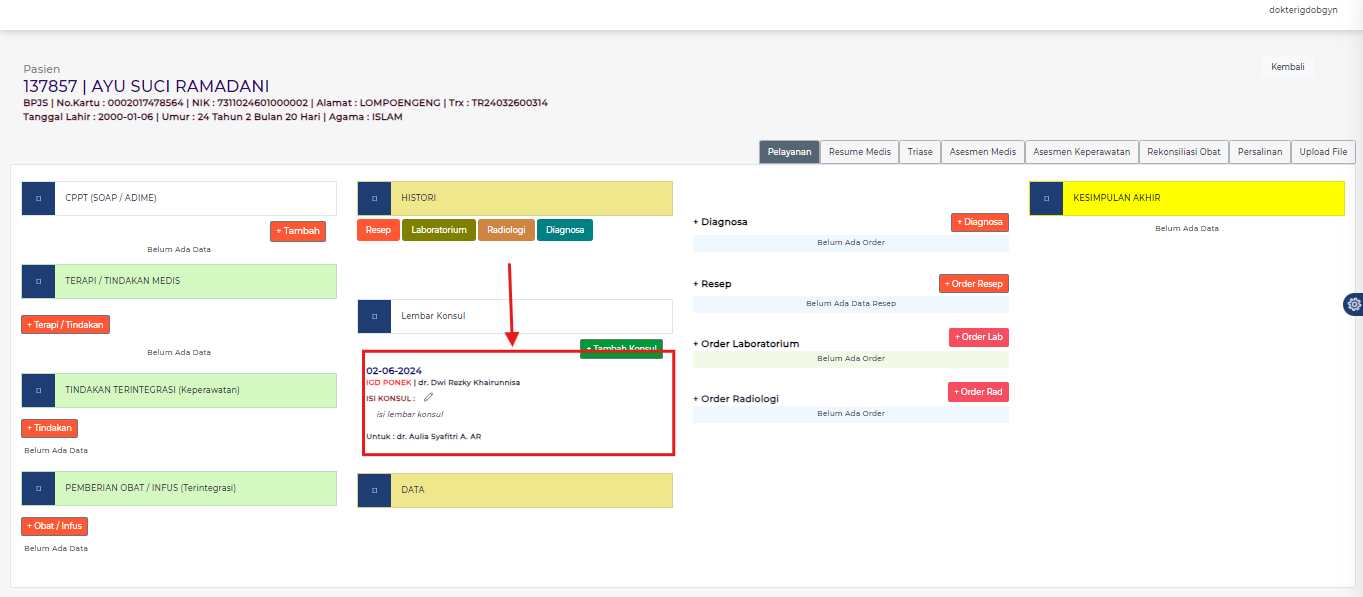This screenshot has width=1363, height=597.
Task: Switch to the Resume Medis tab
Action: [859, 152]
